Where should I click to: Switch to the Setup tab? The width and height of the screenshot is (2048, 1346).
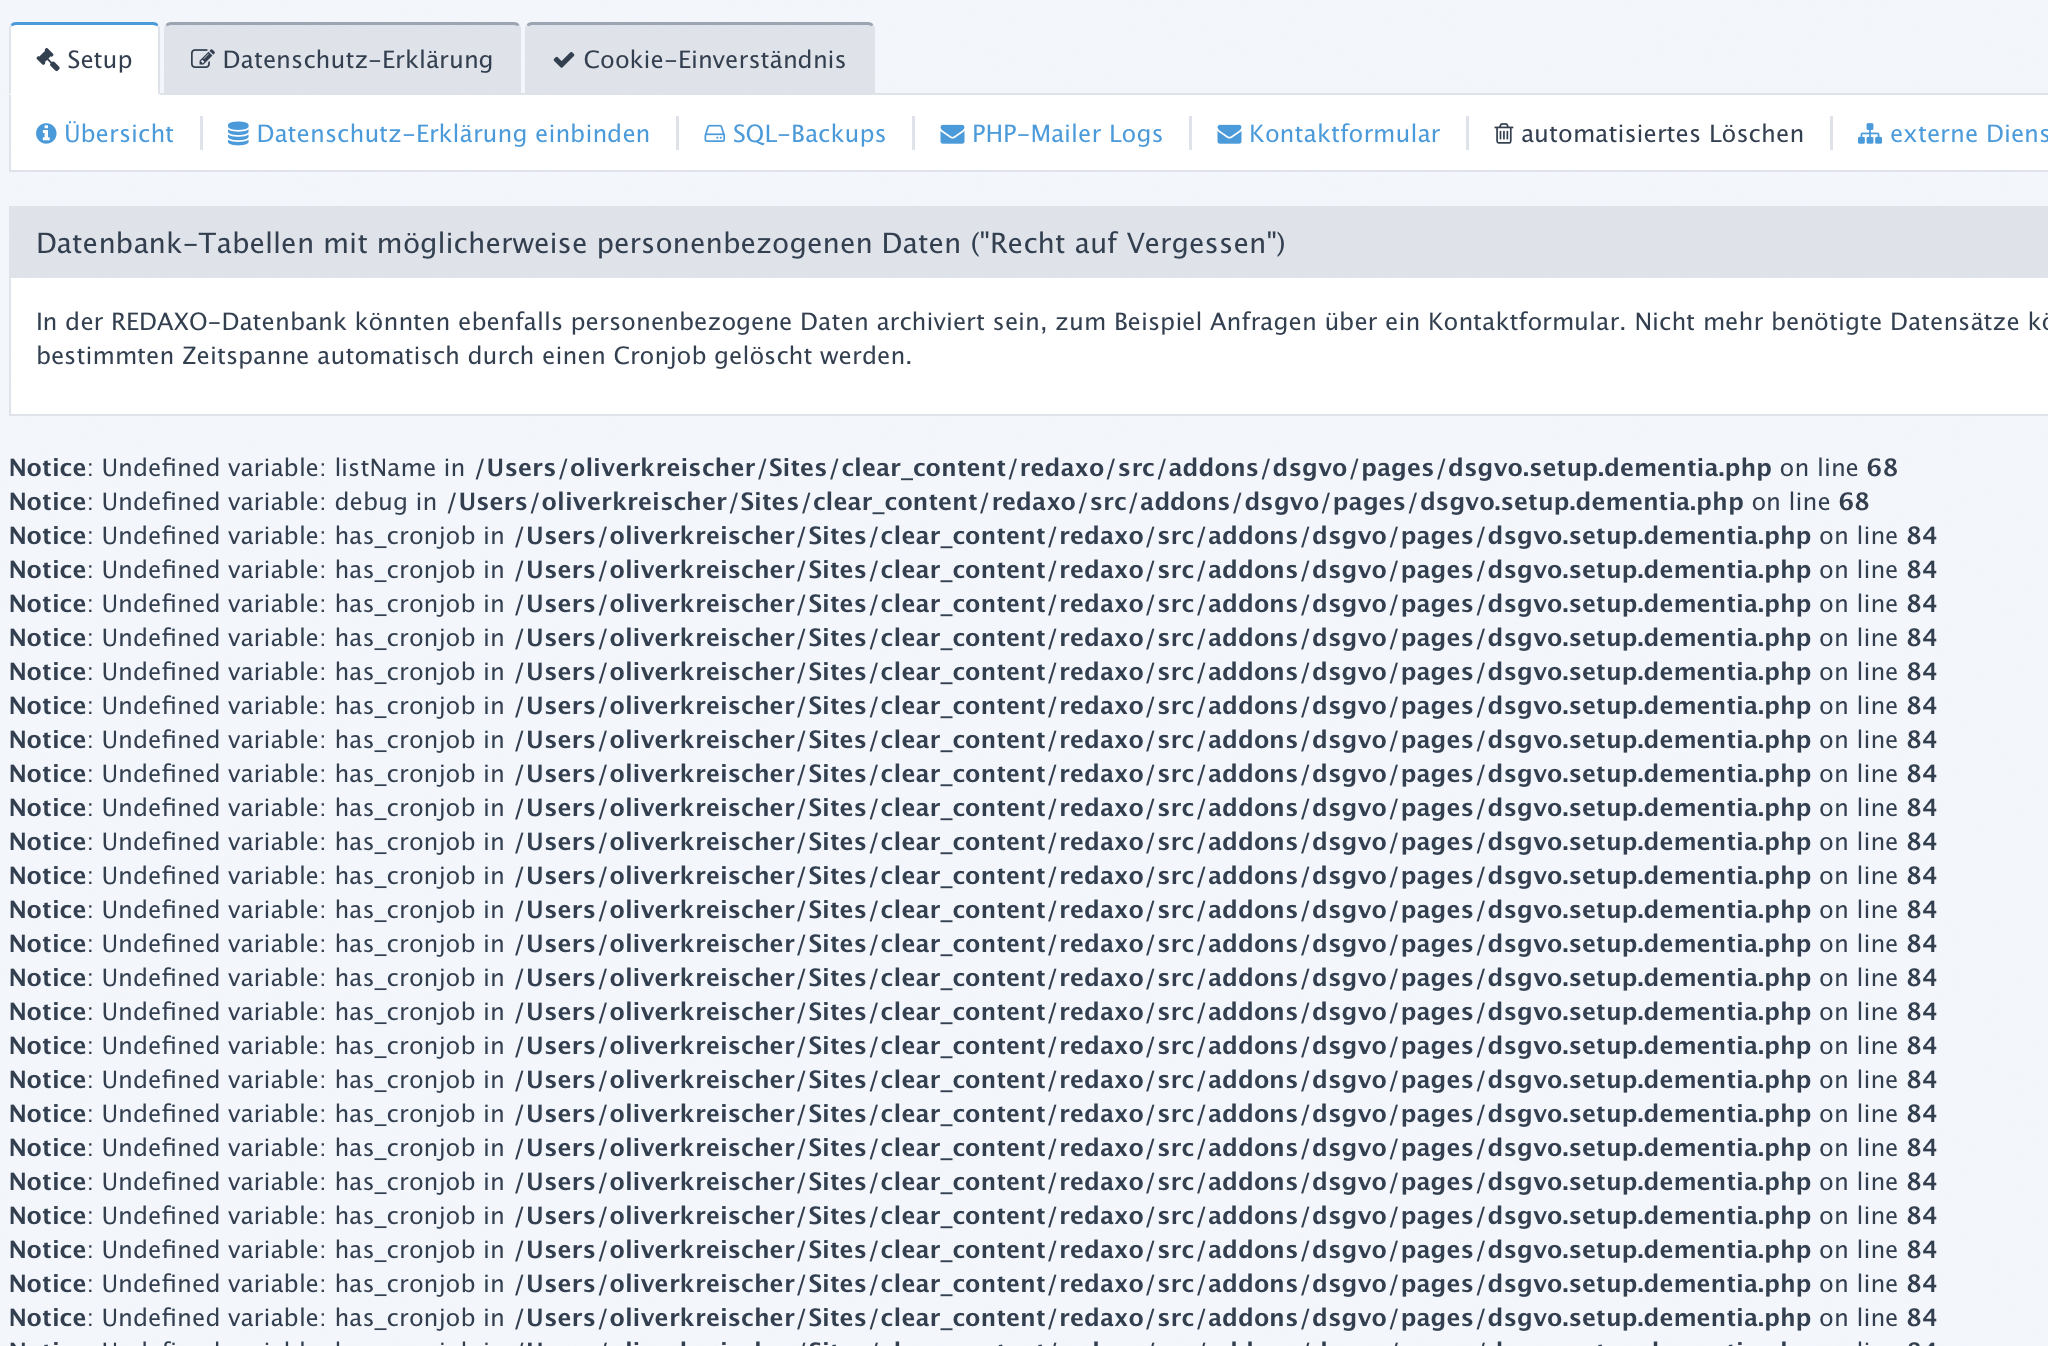98,60
